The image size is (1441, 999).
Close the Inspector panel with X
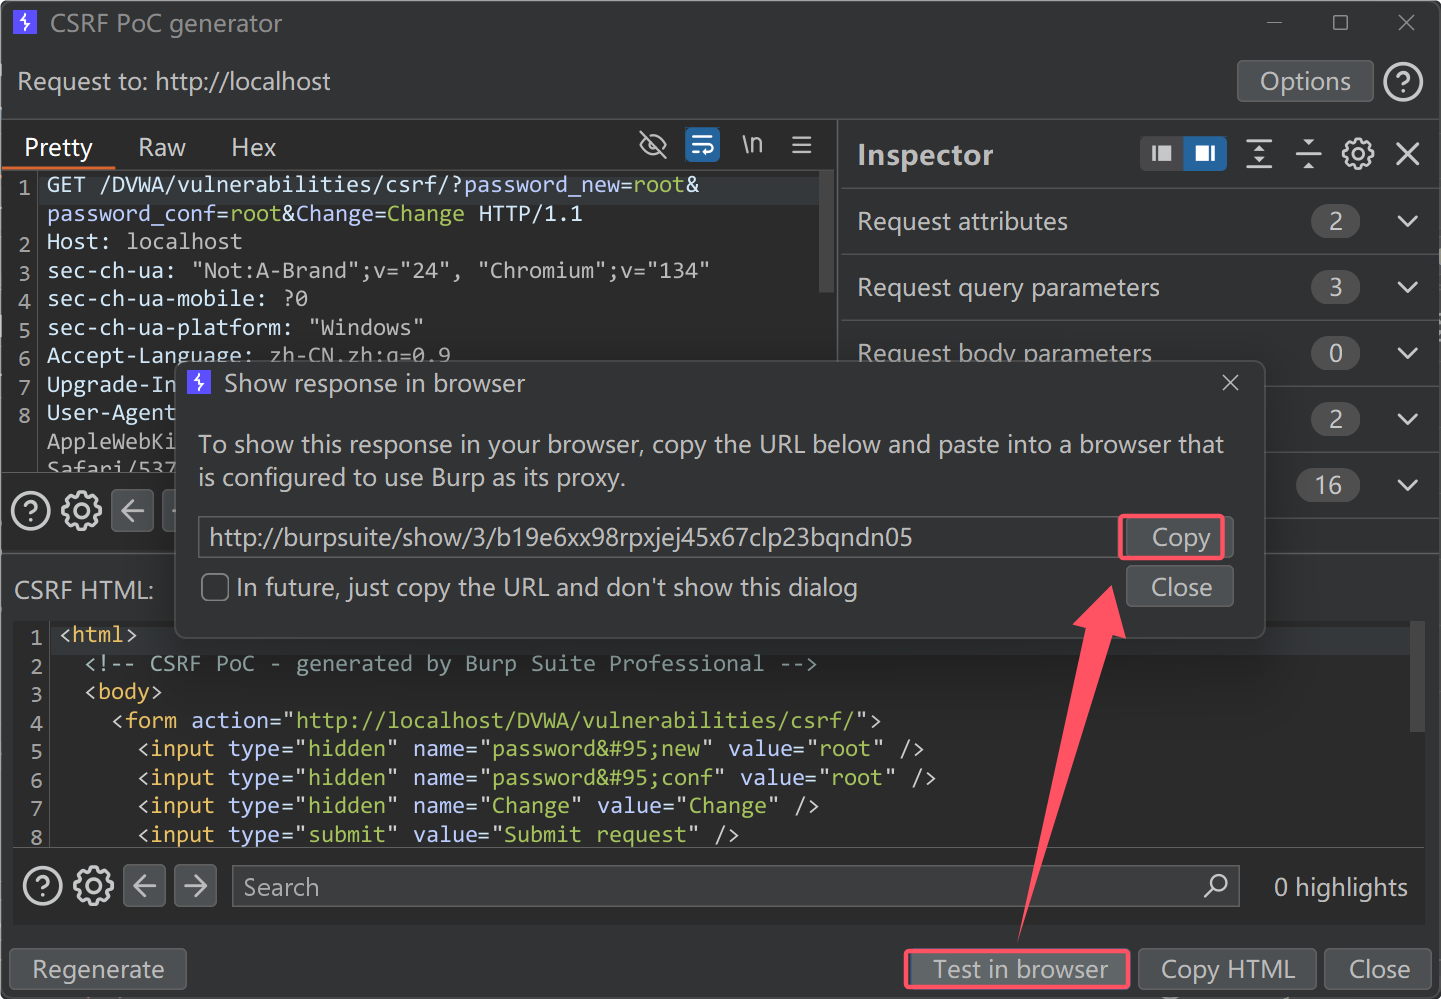[1407, 154]
